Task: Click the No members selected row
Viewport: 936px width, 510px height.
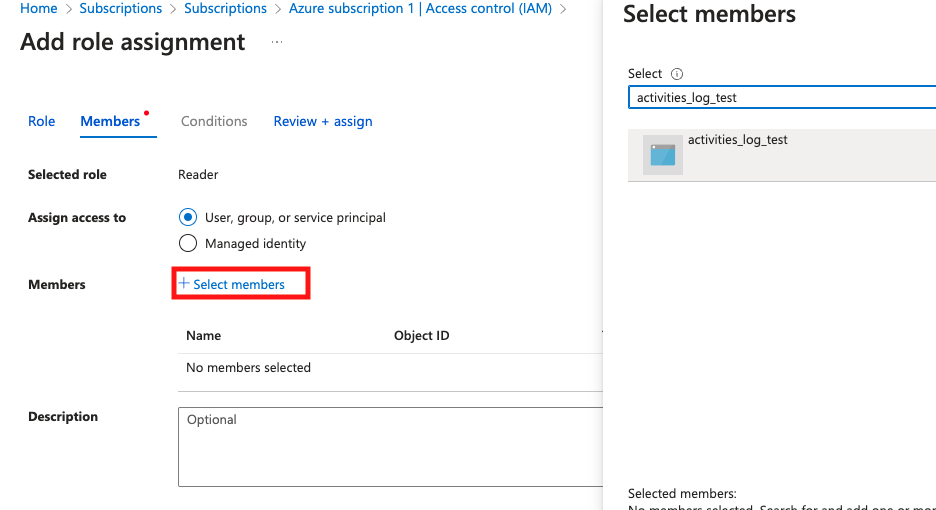Action: pos(390,368)
